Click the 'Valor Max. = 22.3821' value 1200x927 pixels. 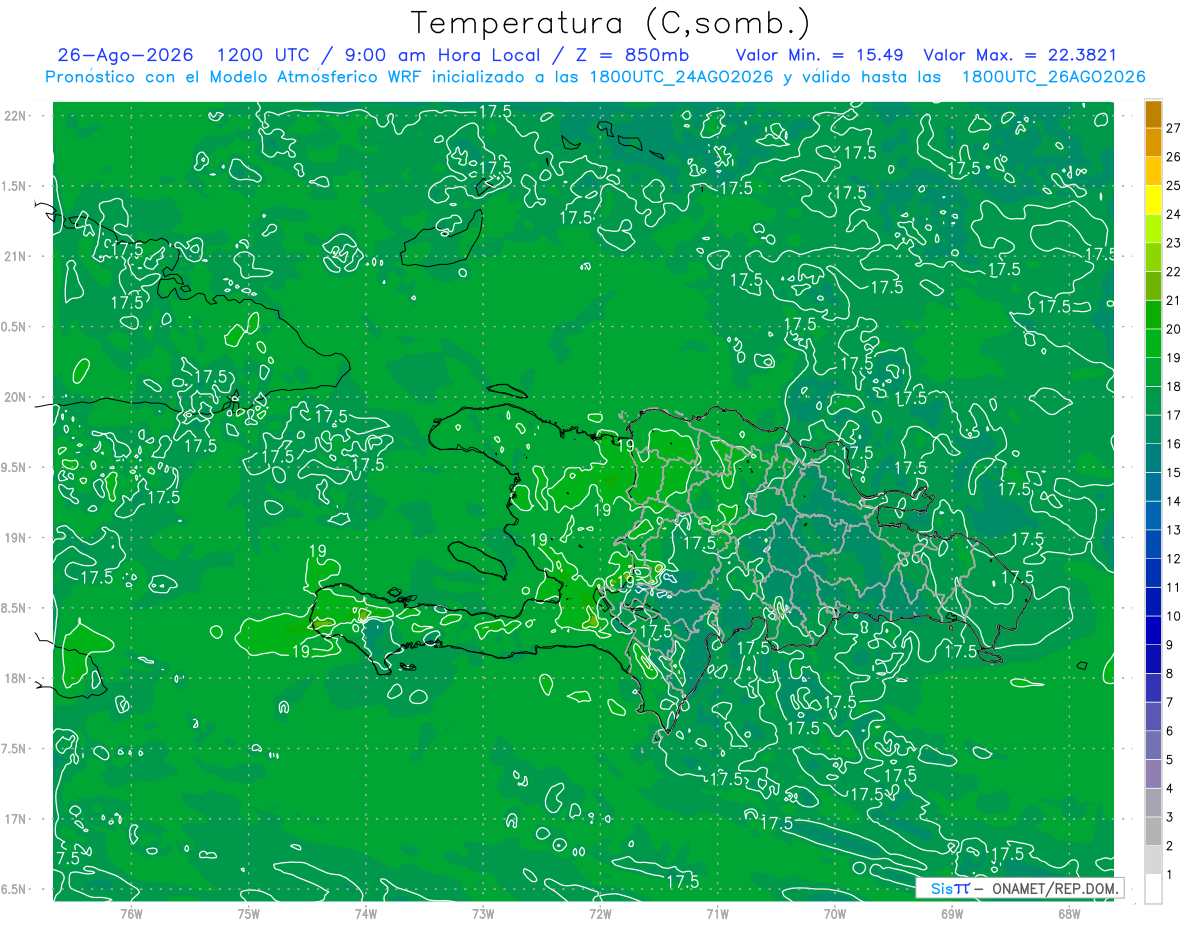tap(1020, 55)
